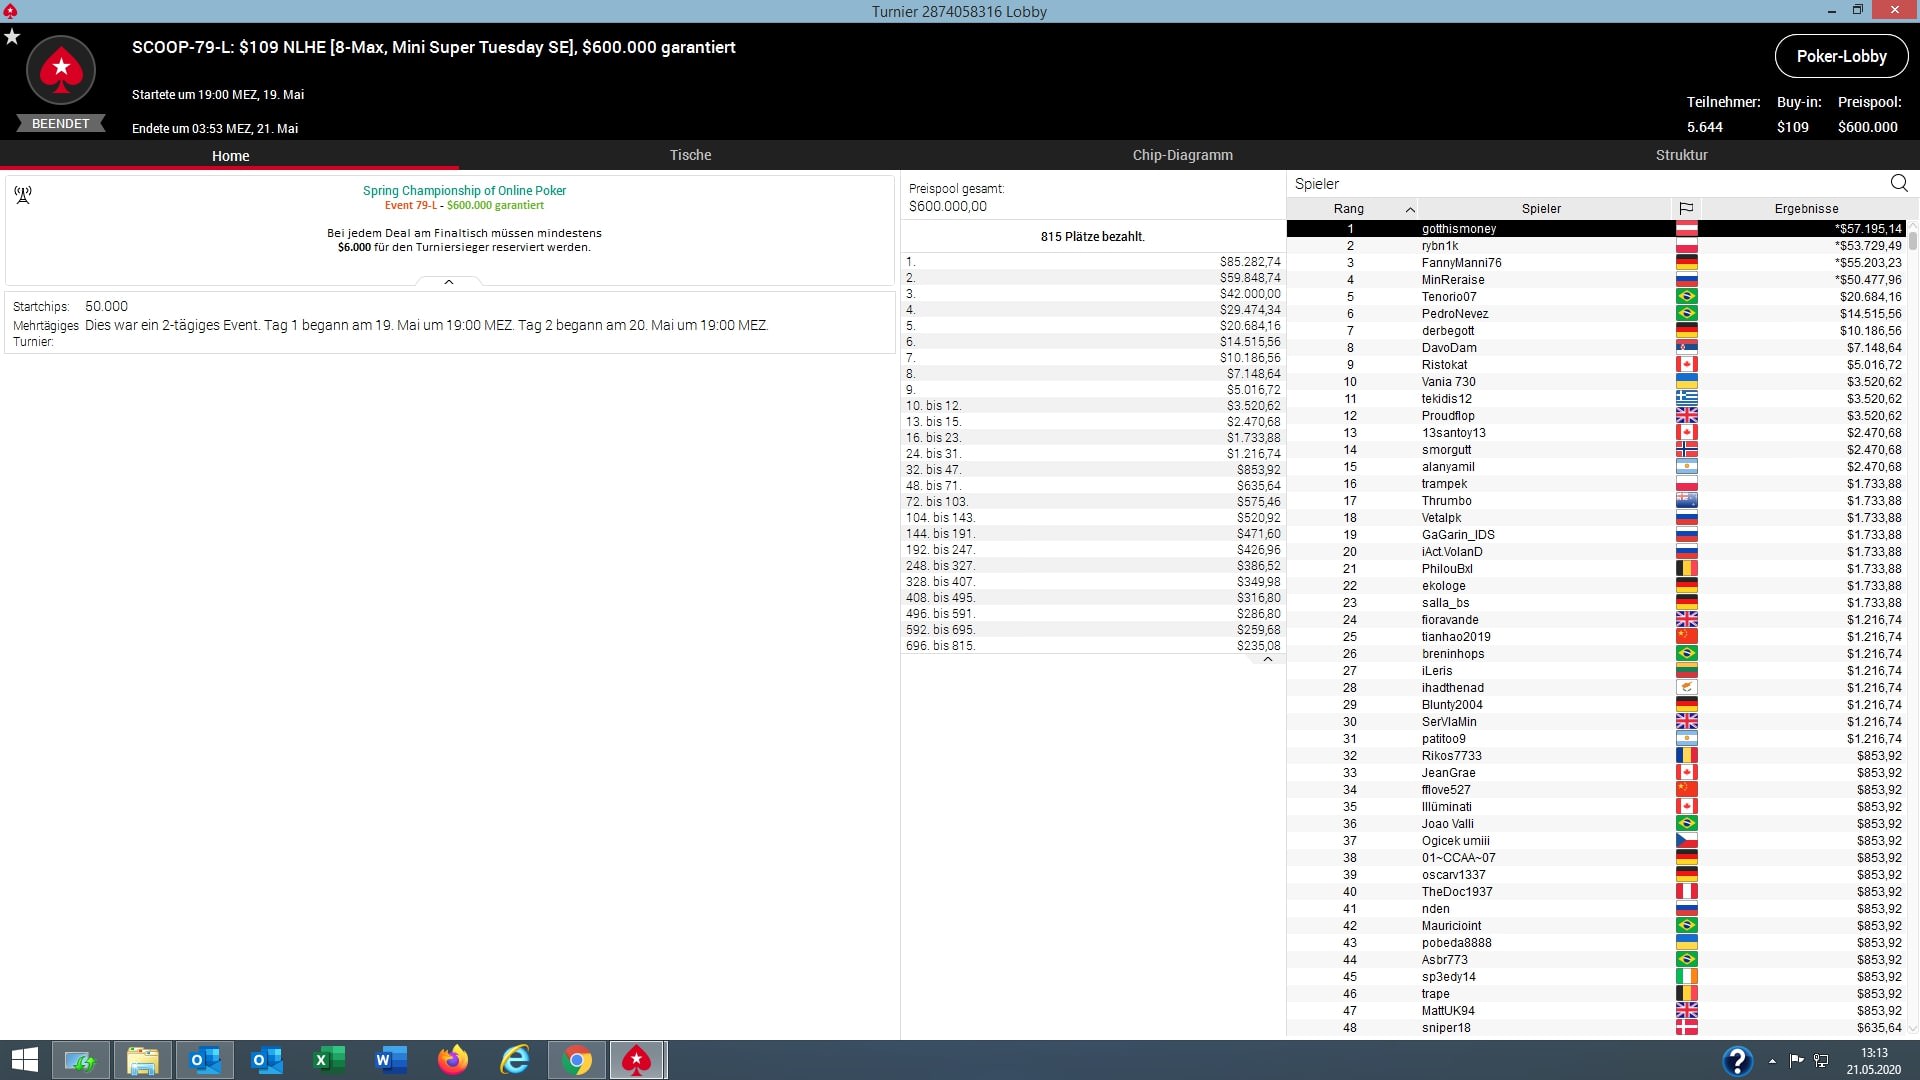Open Firefox from the taskbar
Image resolution: width=1920 pixels, height=1080 pixels.
453,1060
